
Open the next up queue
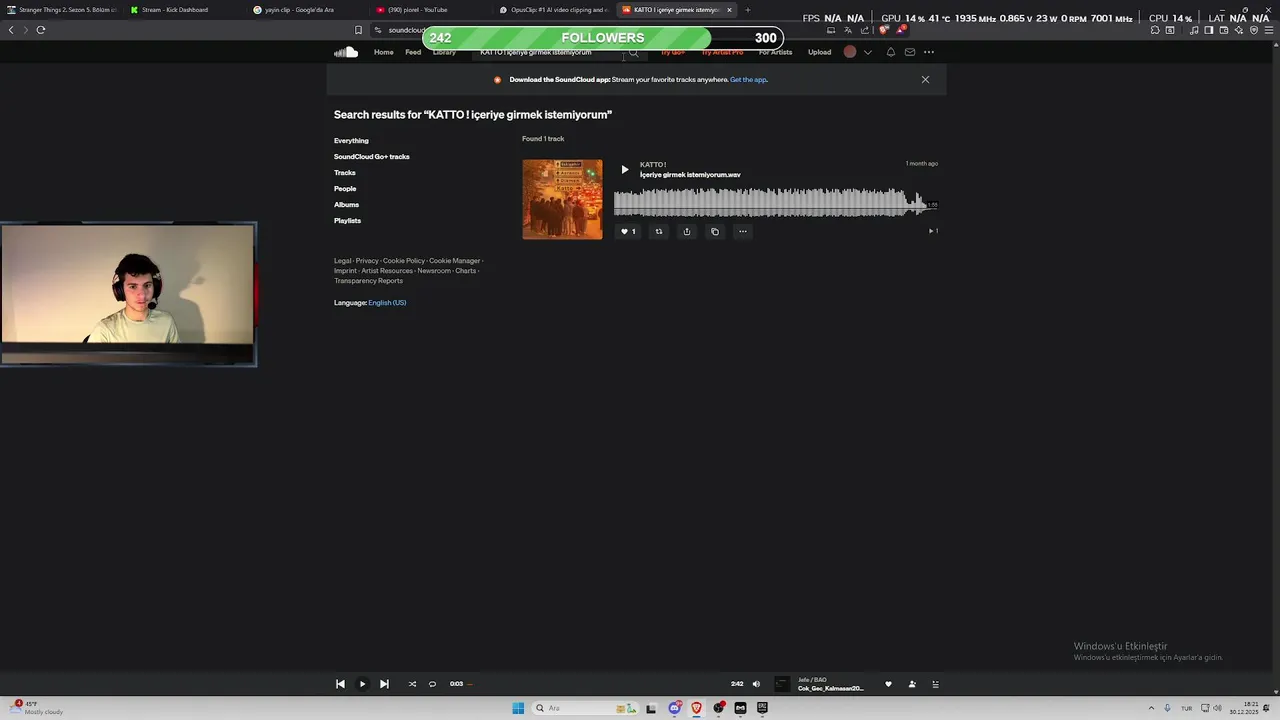(x=936, y=684)
